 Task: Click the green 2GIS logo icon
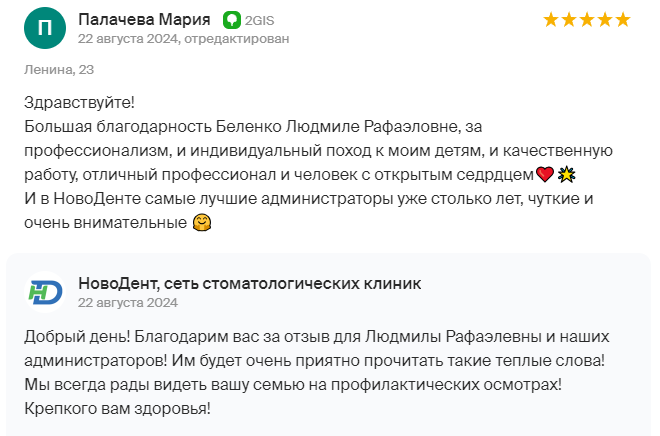tap(232, 20)
